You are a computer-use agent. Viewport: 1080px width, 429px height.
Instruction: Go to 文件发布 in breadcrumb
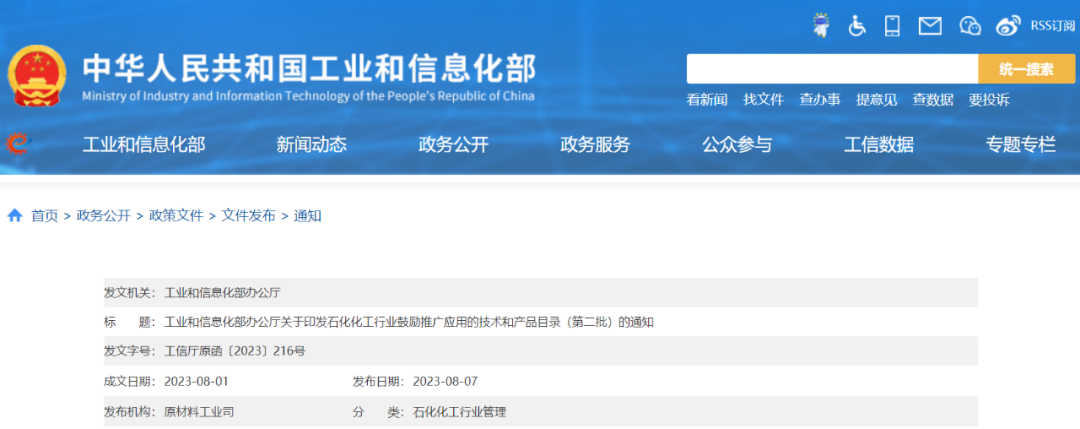[249, 216]
